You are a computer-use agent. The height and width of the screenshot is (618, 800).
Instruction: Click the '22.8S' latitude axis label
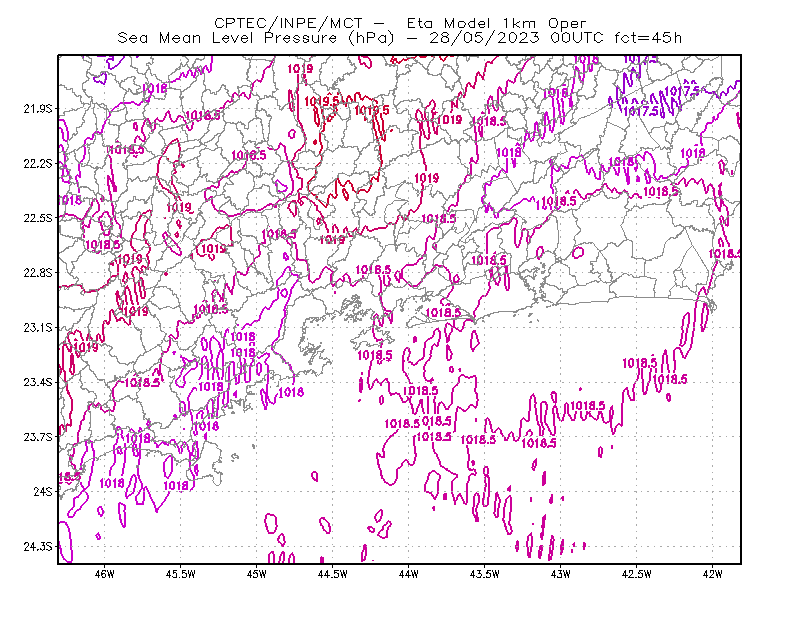[x=38, y=273]
